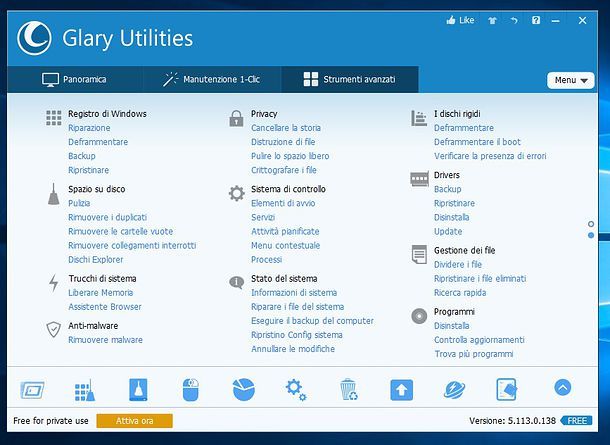Click Informazioni di sistema link
Image resolution: width=610 pixels, height=445 pixels.
(x=294, y=293)
